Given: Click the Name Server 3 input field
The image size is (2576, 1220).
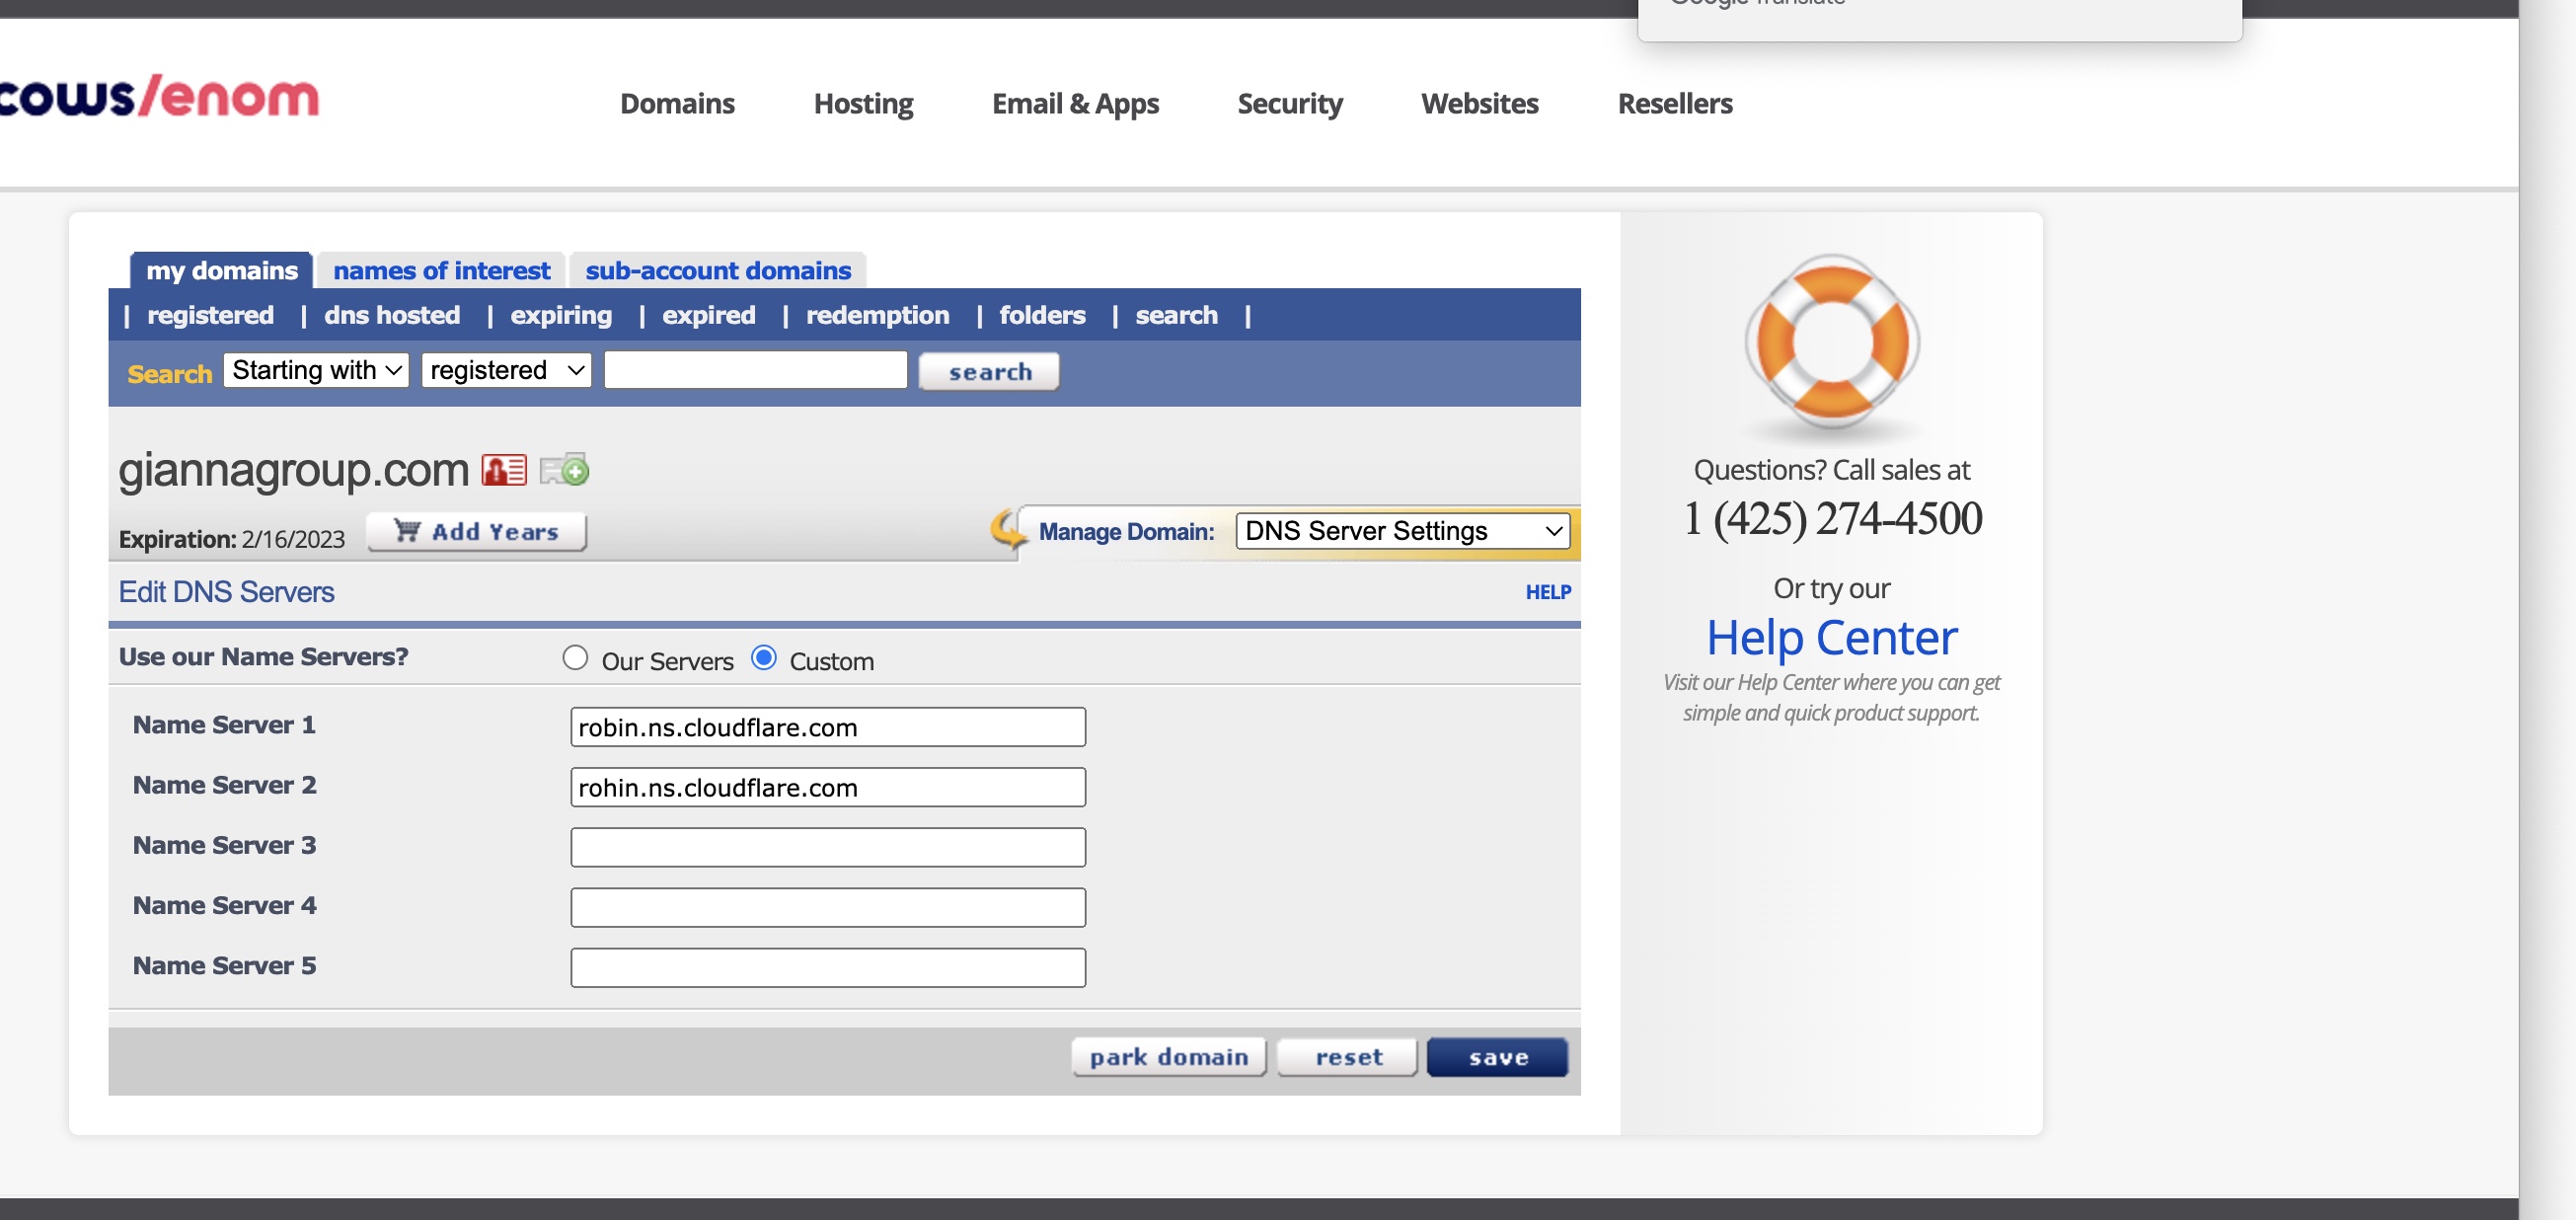Looking at the screenshot, I should (827, 847).
